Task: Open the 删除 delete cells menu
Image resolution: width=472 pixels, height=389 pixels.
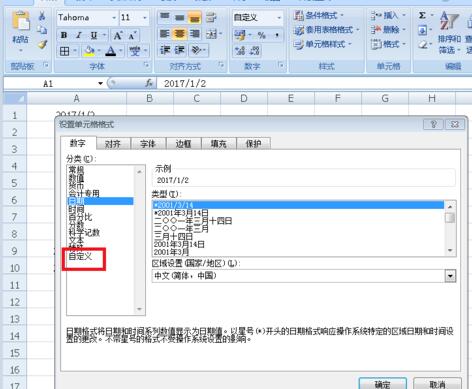Action: 388,29
